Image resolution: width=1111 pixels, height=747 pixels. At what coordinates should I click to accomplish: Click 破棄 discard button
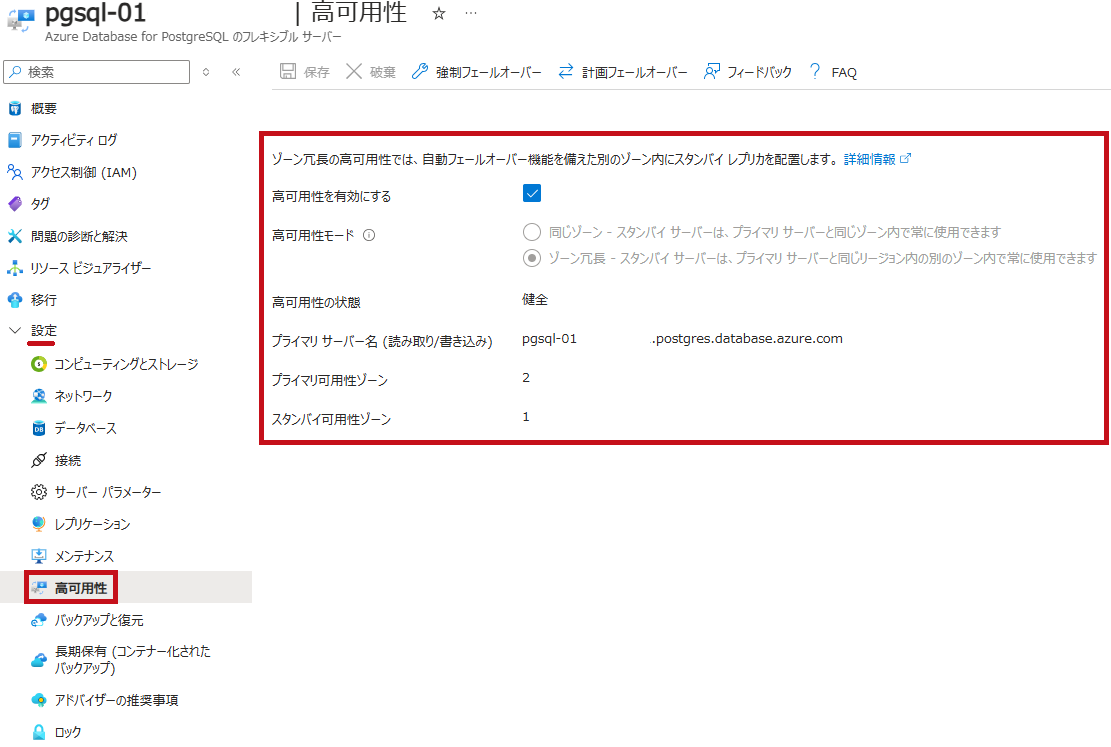coord(371,72)
